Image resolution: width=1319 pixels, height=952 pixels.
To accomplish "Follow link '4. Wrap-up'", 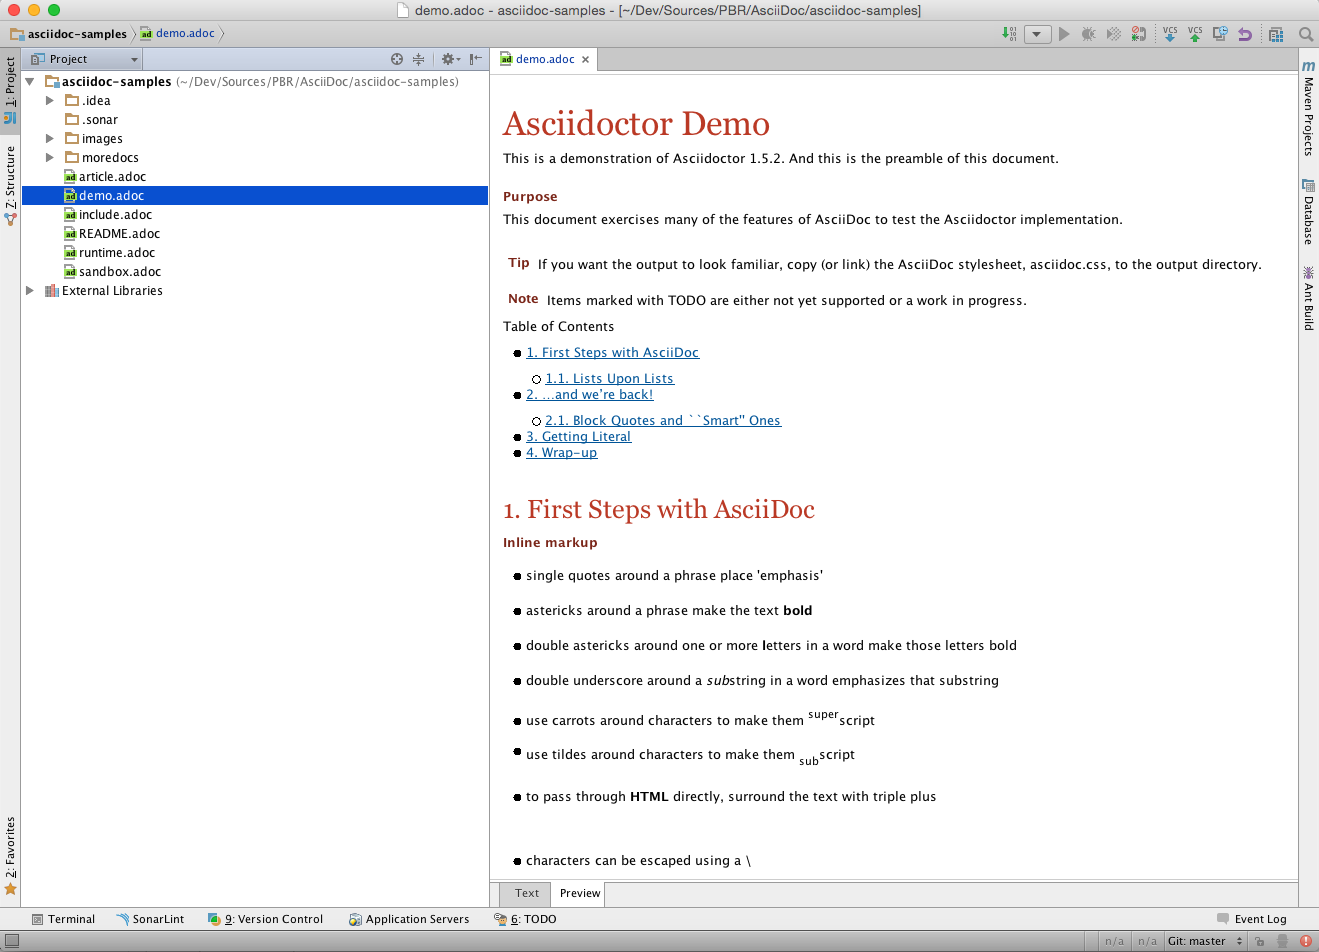I will [561, 453].
